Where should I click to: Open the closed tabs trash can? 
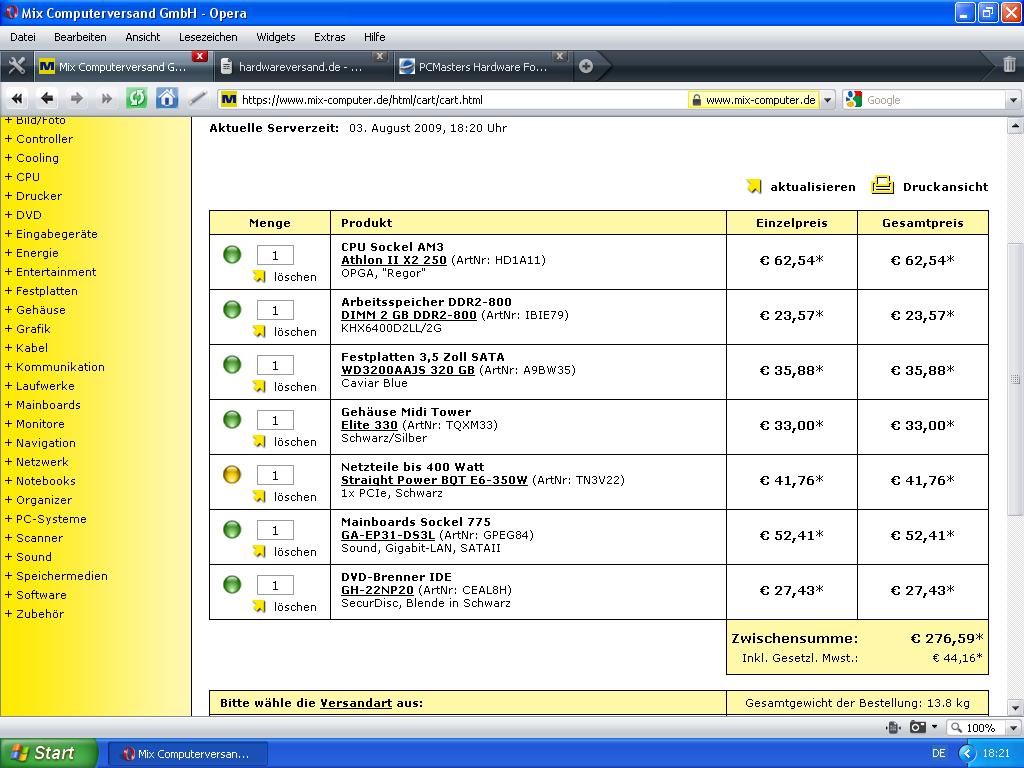click(1008, 65)
